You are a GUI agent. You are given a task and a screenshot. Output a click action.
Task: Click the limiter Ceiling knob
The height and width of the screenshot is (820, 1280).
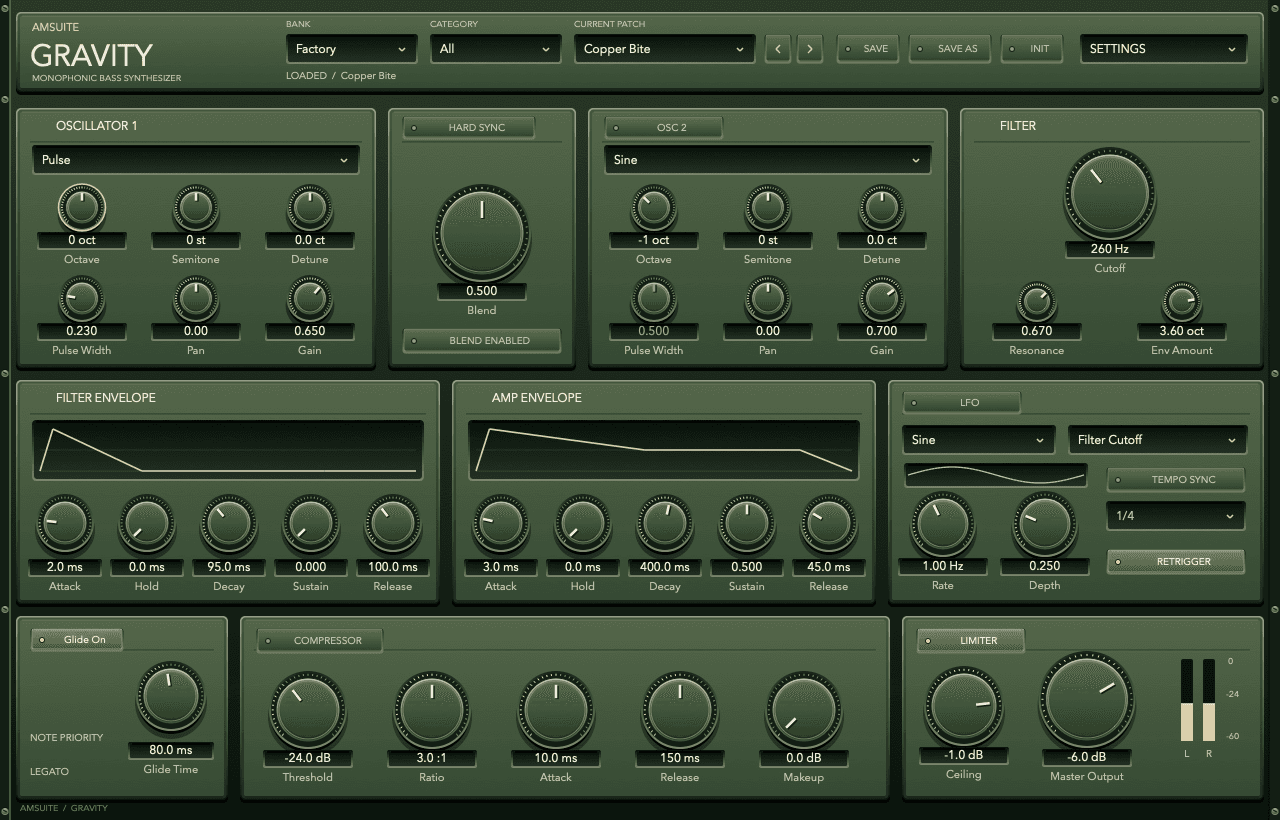coord(963,707)
